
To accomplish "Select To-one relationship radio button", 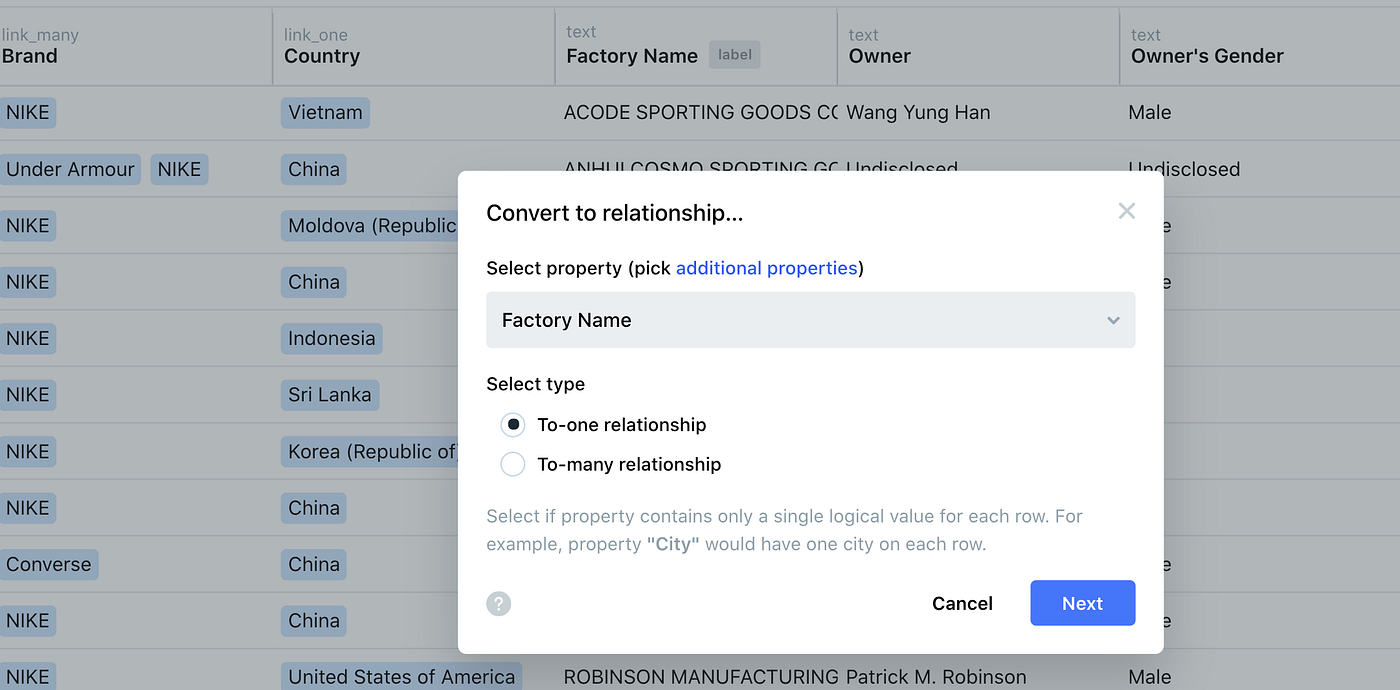I will tap(513, 425).
